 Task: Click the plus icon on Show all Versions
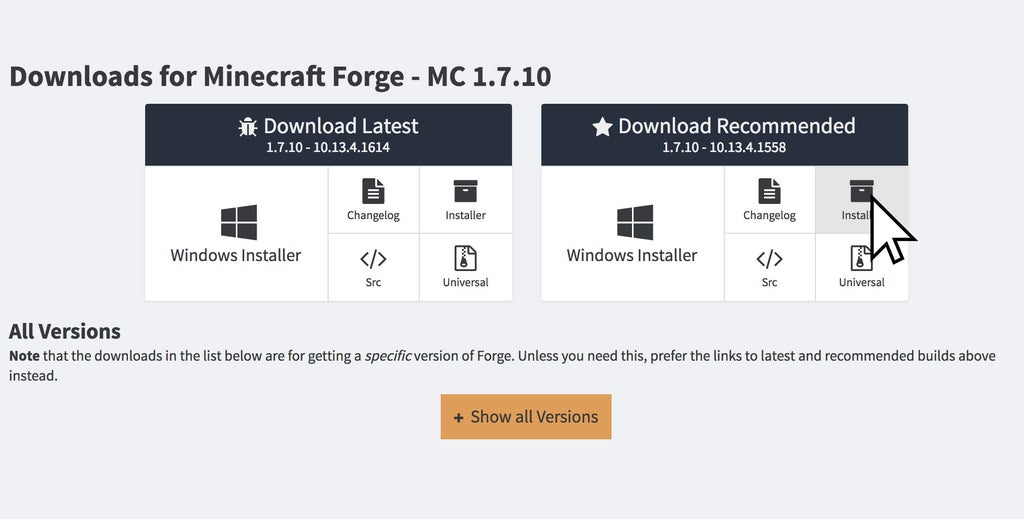click(x=458, y=418)
